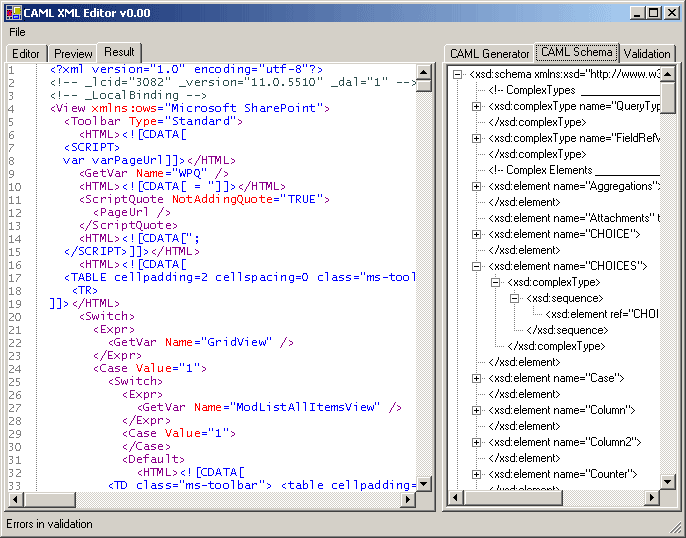Expand the Aggregations element node
The width and height of the screenshot is (686, 538).
click(x=476, y=186)
